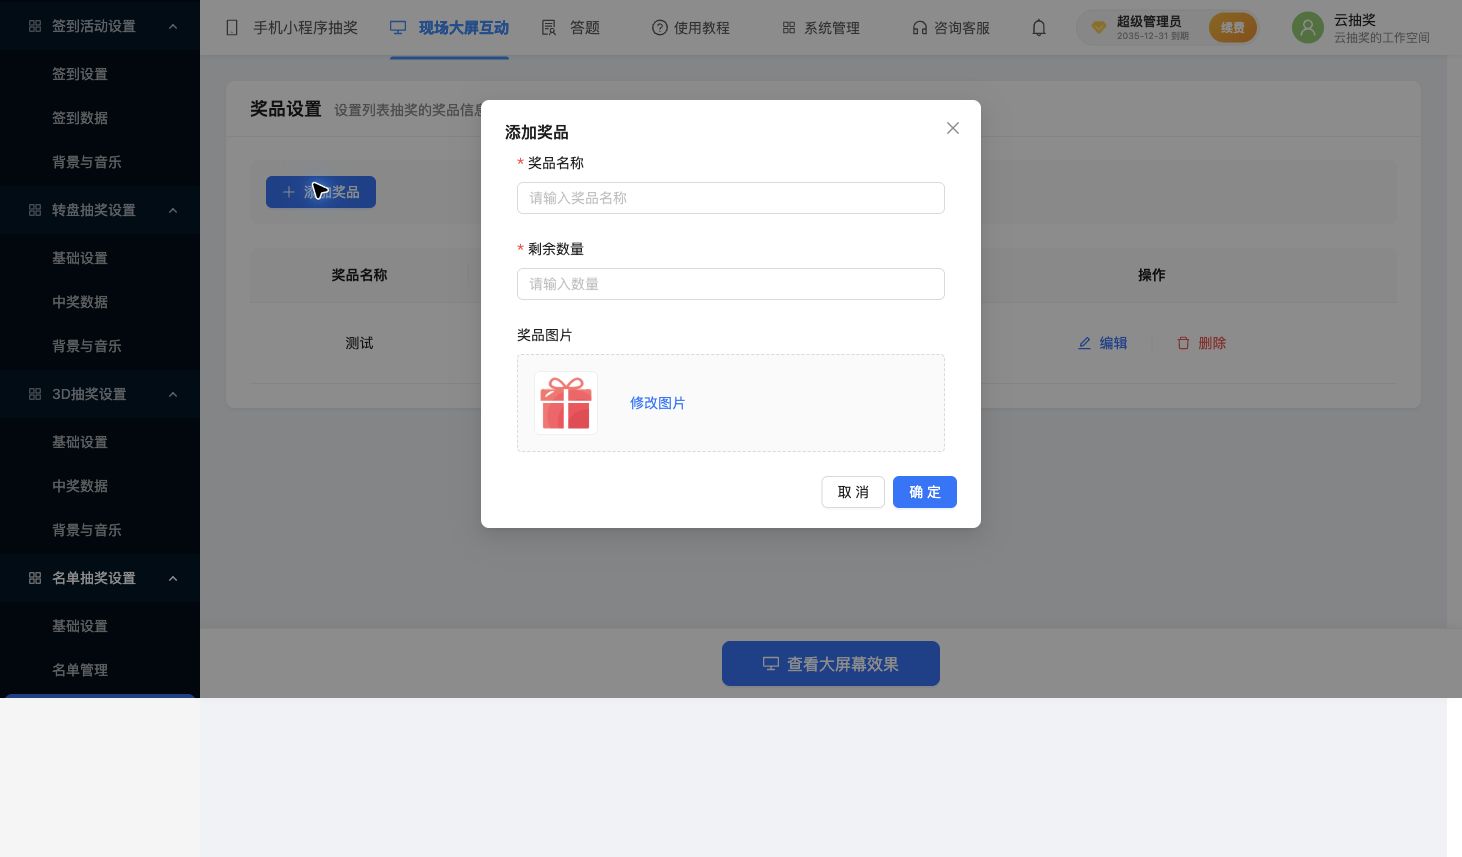The image size is (1462, 857).
Task: Collapse the 签到活动设置 section chevron
Action: click(x=173, y=26)
